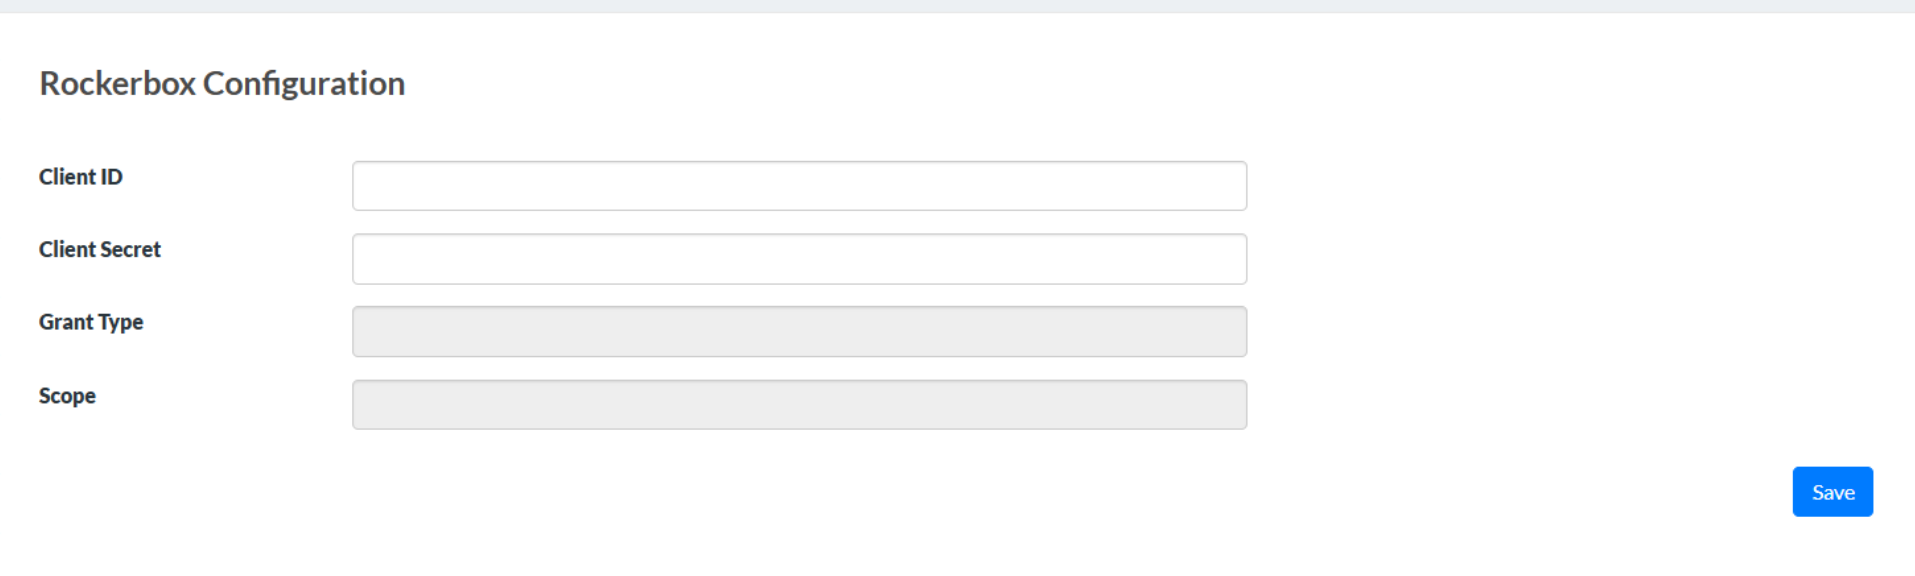Click the Client Secret label
Screen dimensions: 1915x576
100,250
